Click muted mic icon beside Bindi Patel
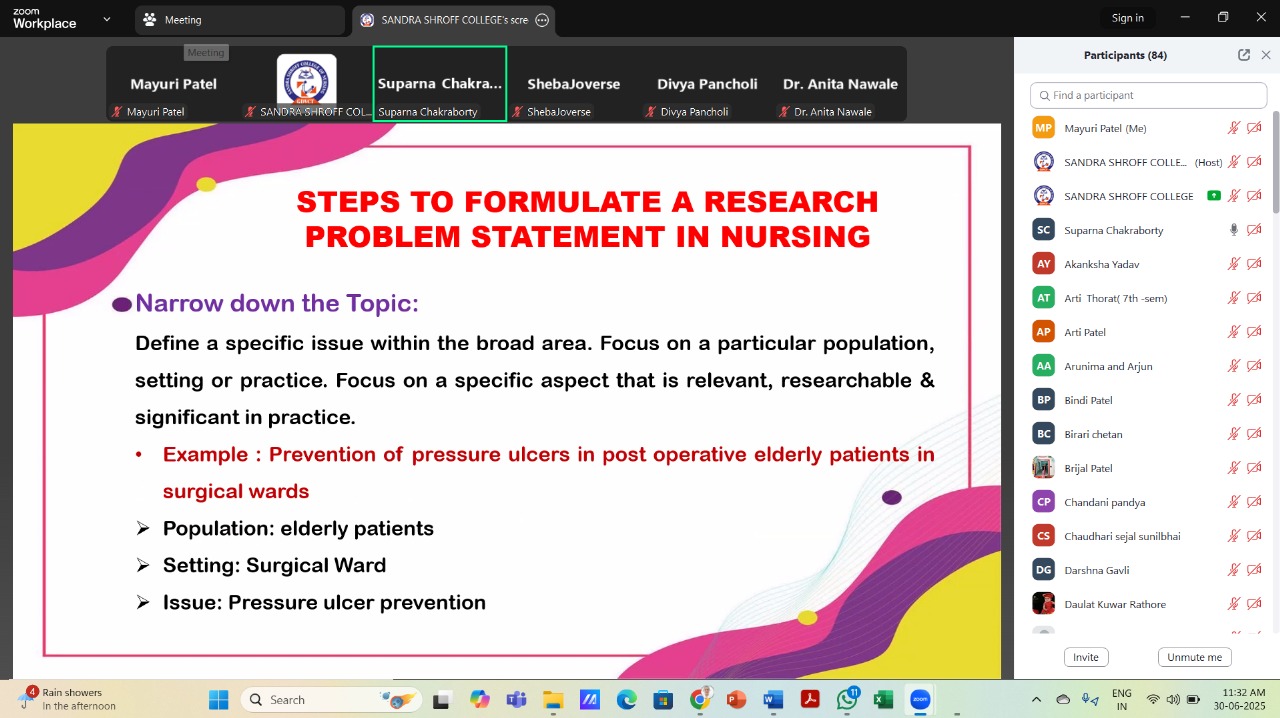 coord(1234,400)
